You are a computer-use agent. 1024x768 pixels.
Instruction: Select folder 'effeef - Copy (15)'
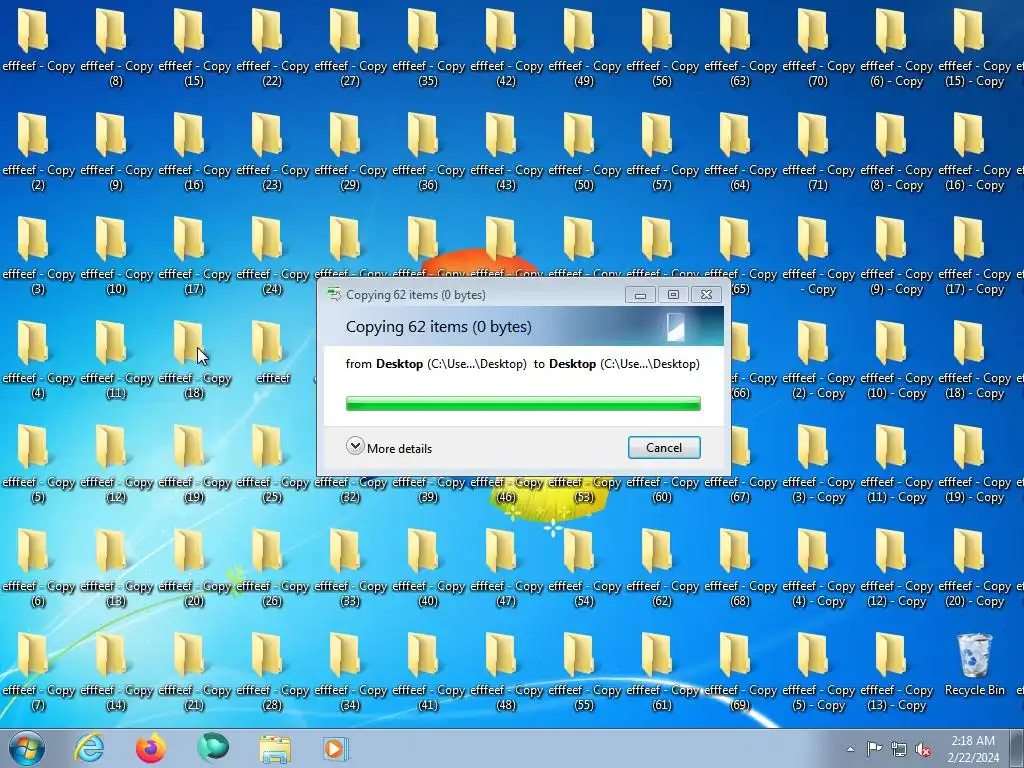194,48
